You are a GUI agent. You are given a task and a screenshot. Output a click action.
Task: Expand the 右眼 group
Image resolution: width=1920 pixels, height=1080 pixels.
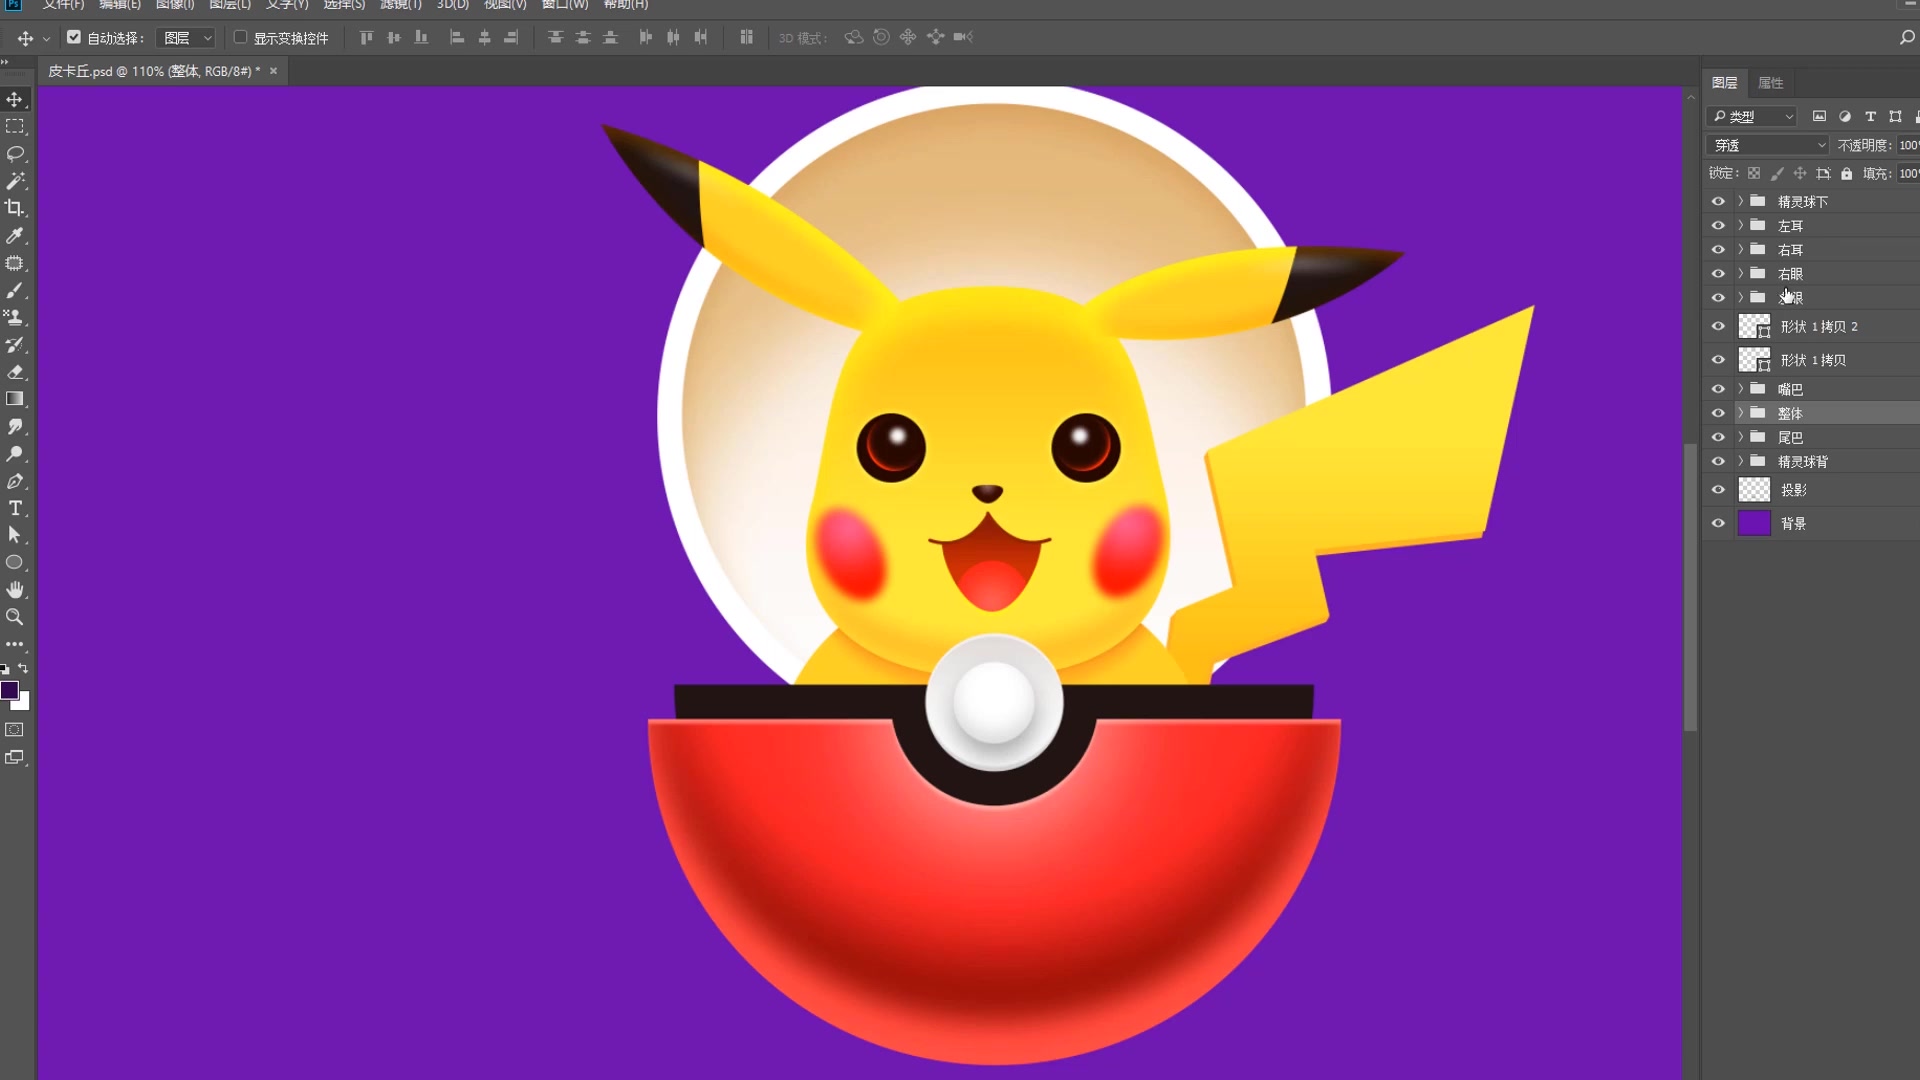coord(1740,273)
